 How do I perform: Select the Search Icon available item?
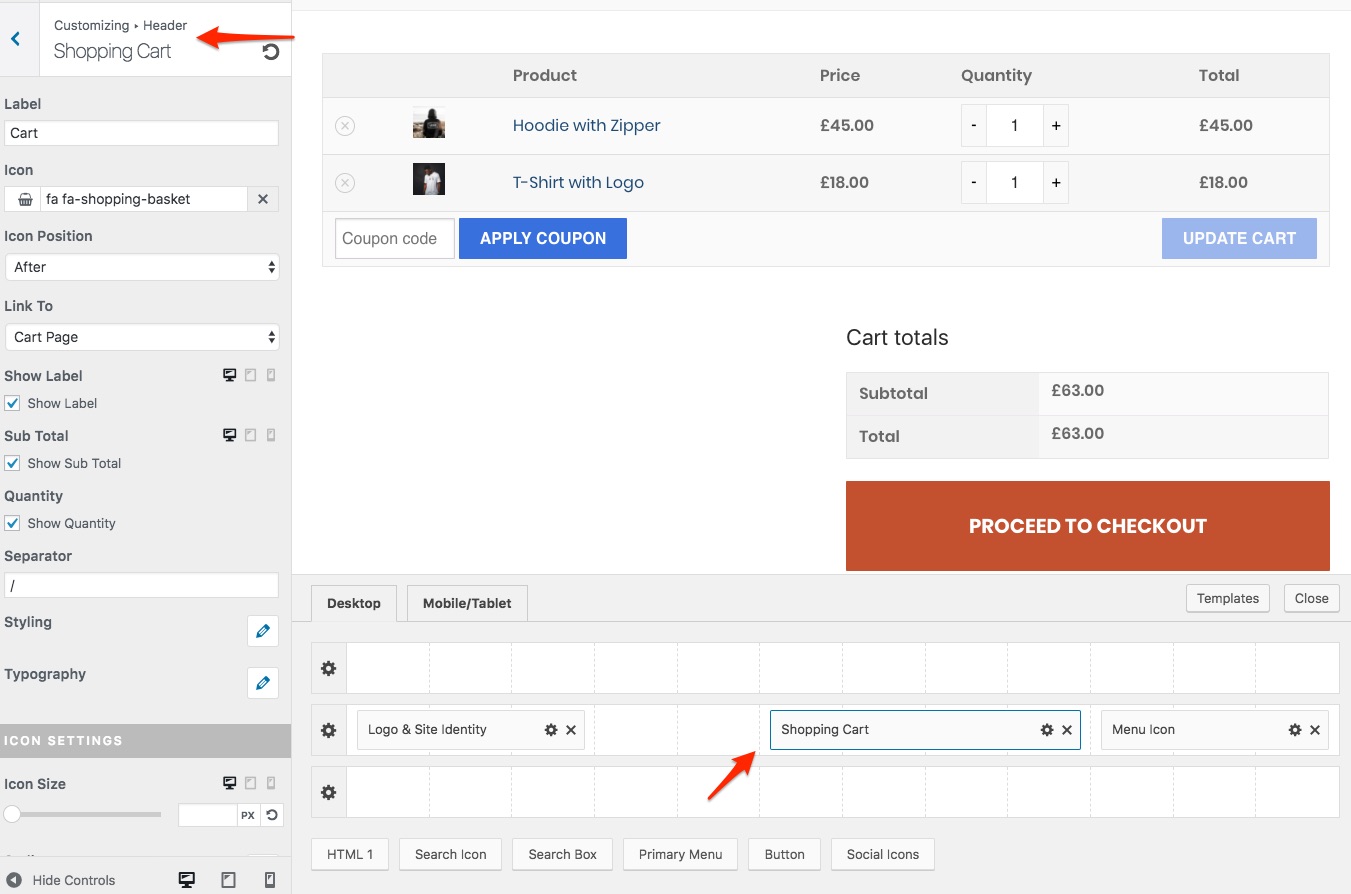(451, 854)
